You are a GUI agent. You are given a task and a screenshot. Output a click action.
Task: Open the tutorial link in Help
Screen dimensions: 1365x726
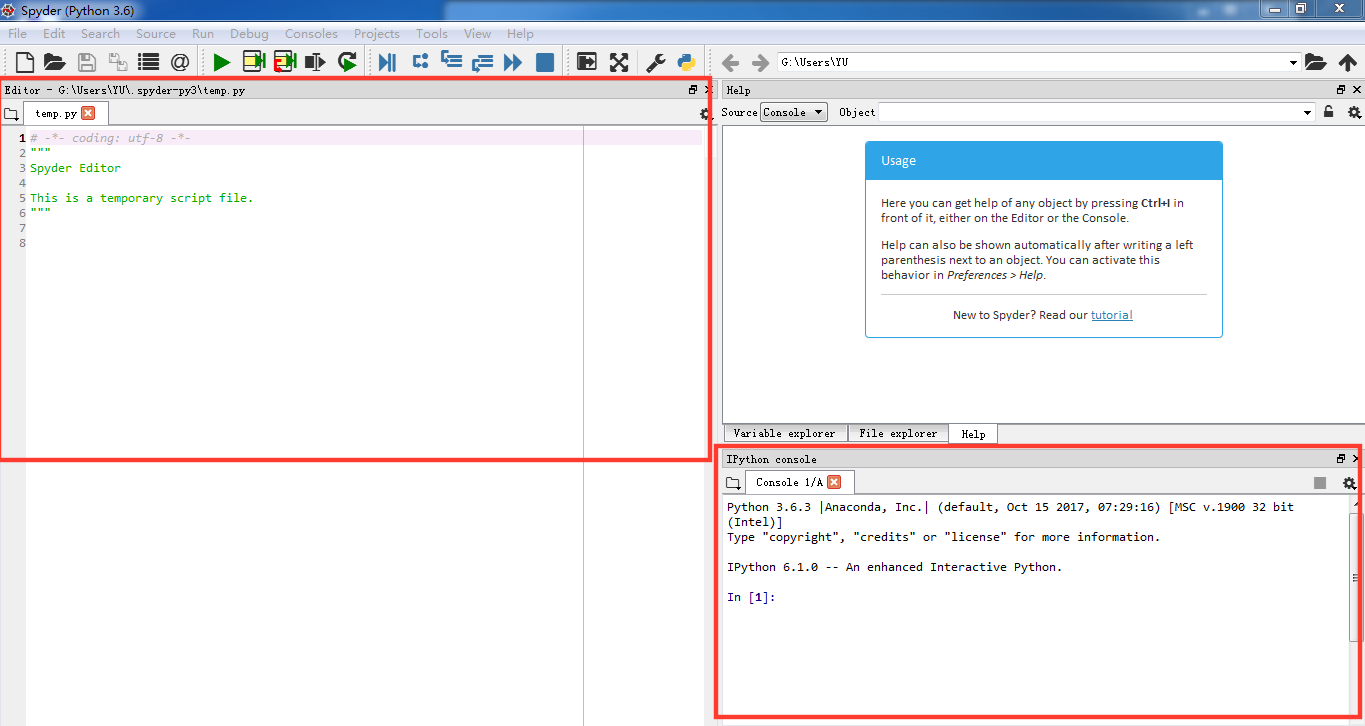tap(1111, 315)
